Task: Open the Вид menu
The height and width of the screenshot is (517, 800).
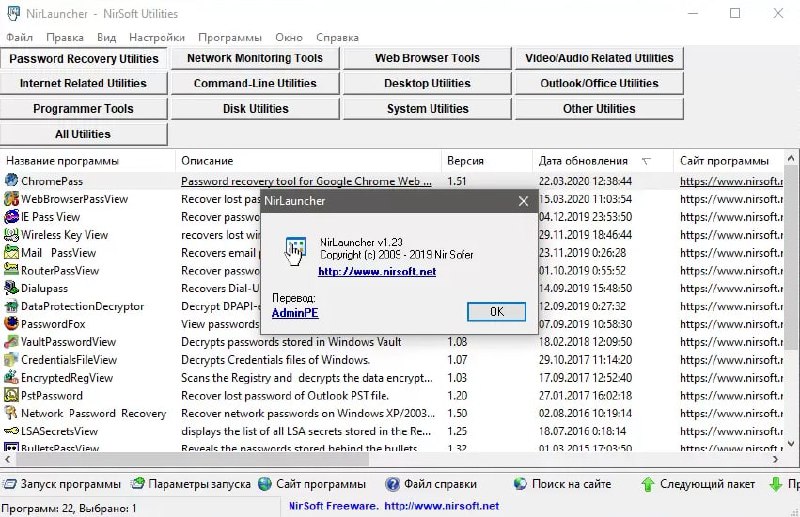Action: click(107, 37)
